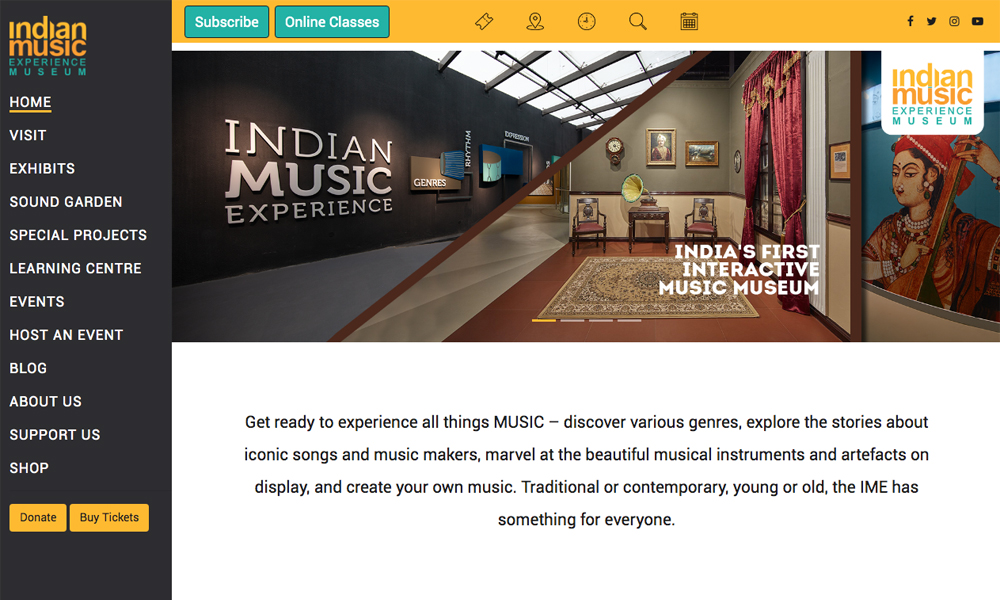
Task: Click the clock opening hours icon
Action: pyautogui.click(x=587, y=22)
